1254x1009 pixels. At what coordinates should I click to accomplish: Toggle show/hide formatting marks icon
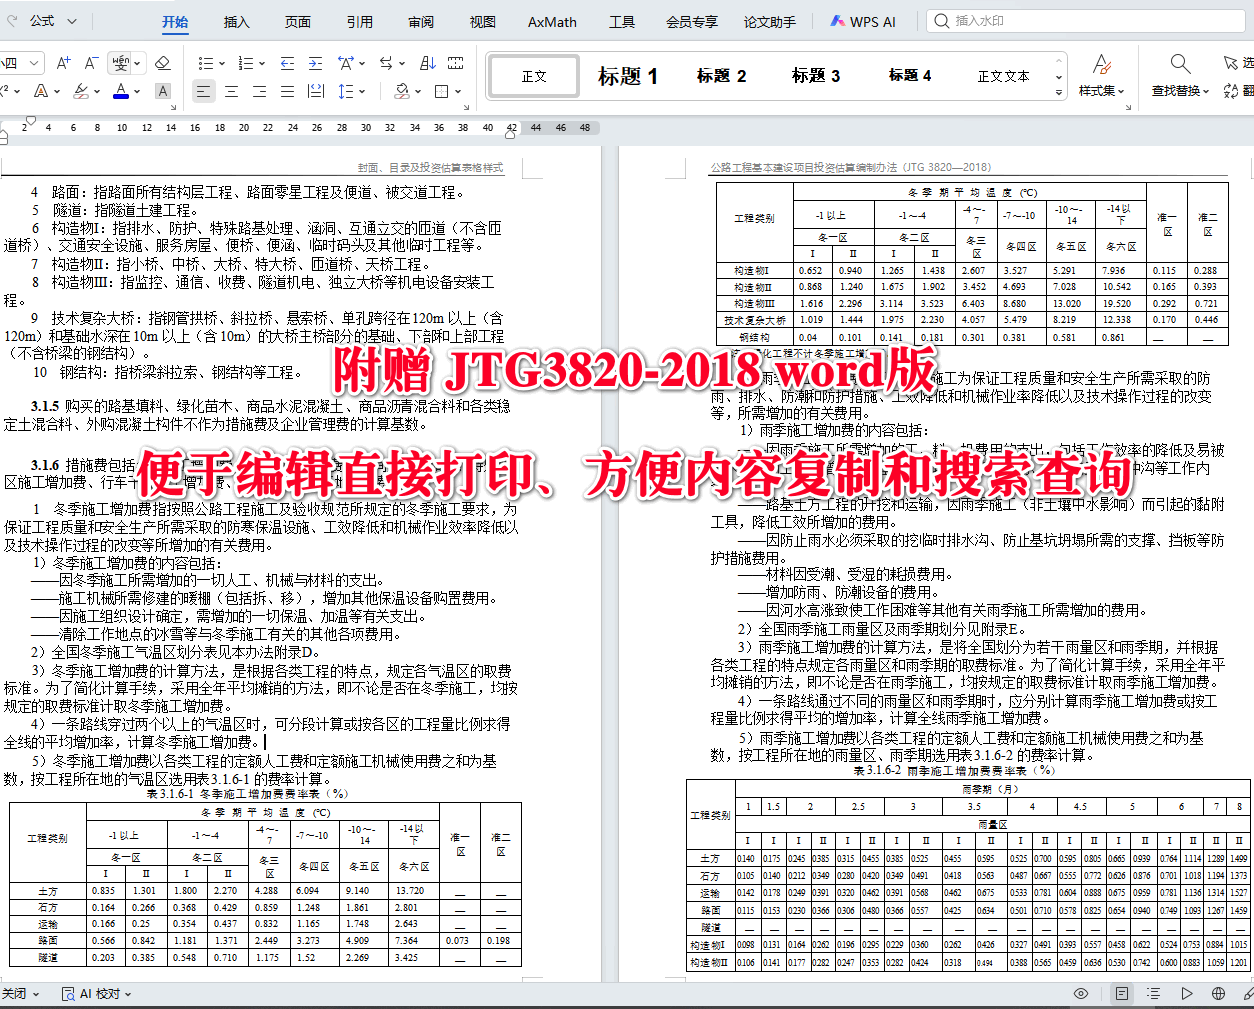tap(456, 63)
